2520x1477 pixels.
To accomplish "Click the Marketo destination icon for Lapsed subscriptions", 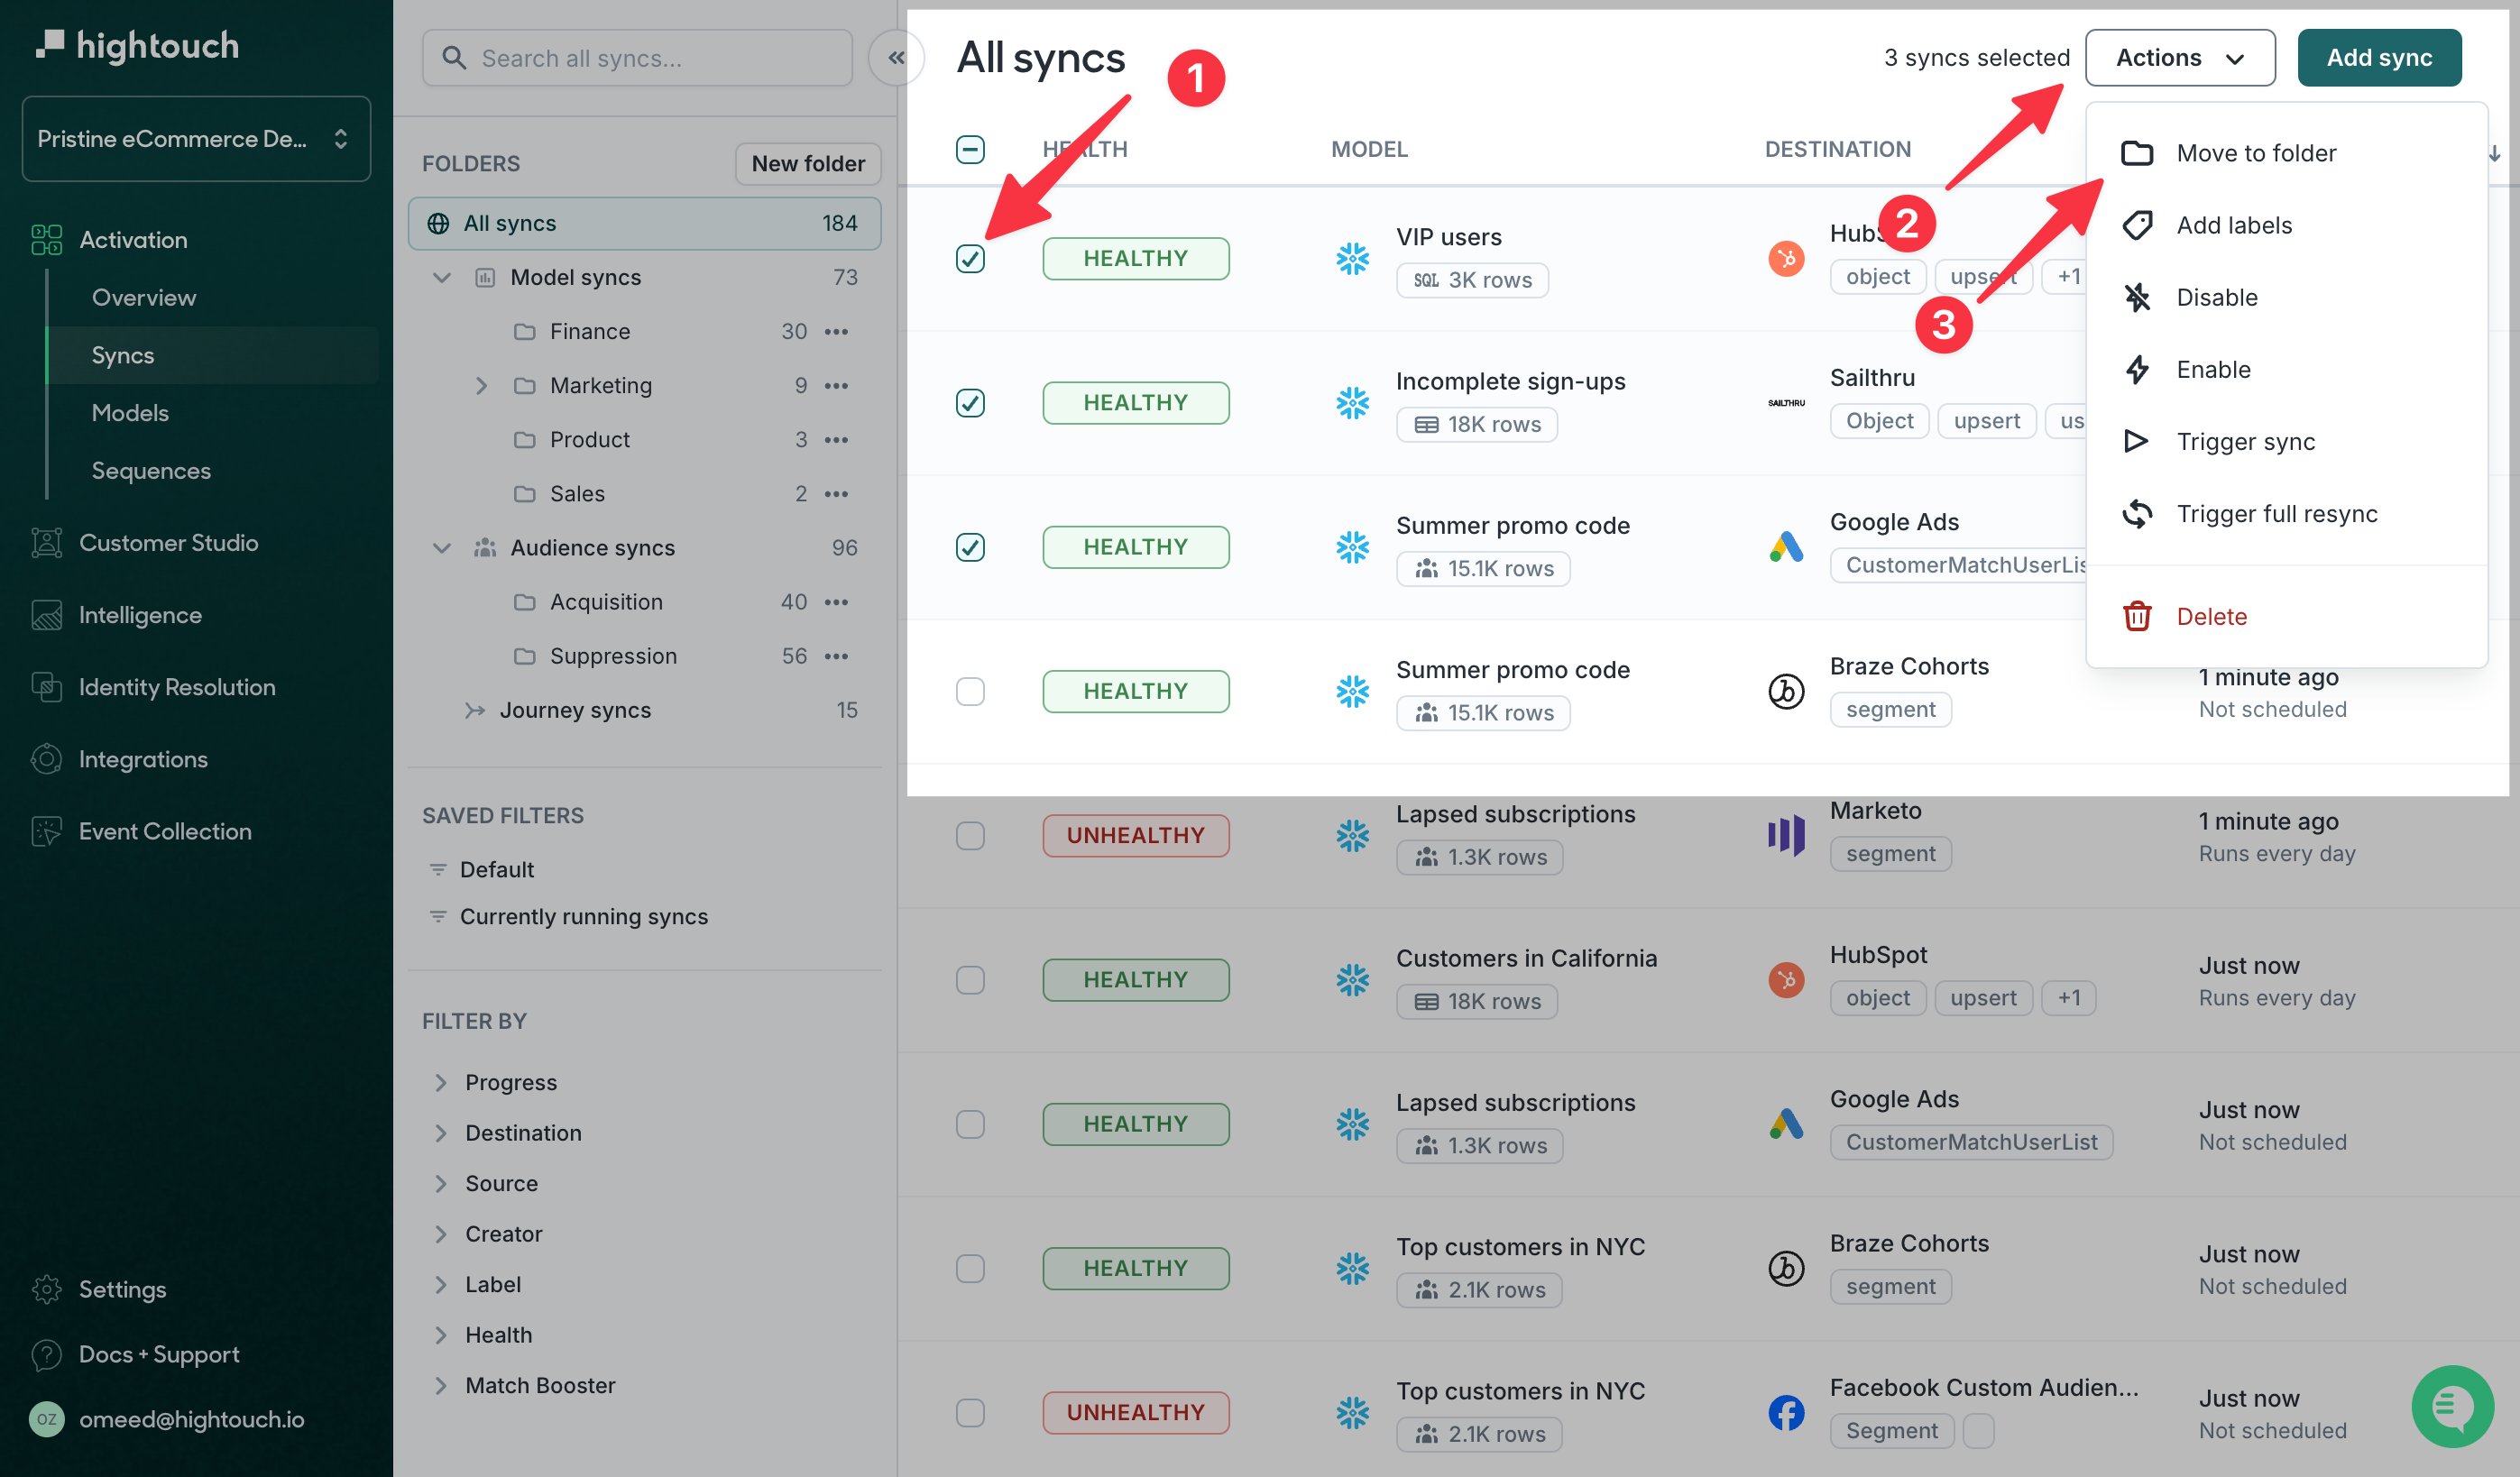I will 1787,833.
